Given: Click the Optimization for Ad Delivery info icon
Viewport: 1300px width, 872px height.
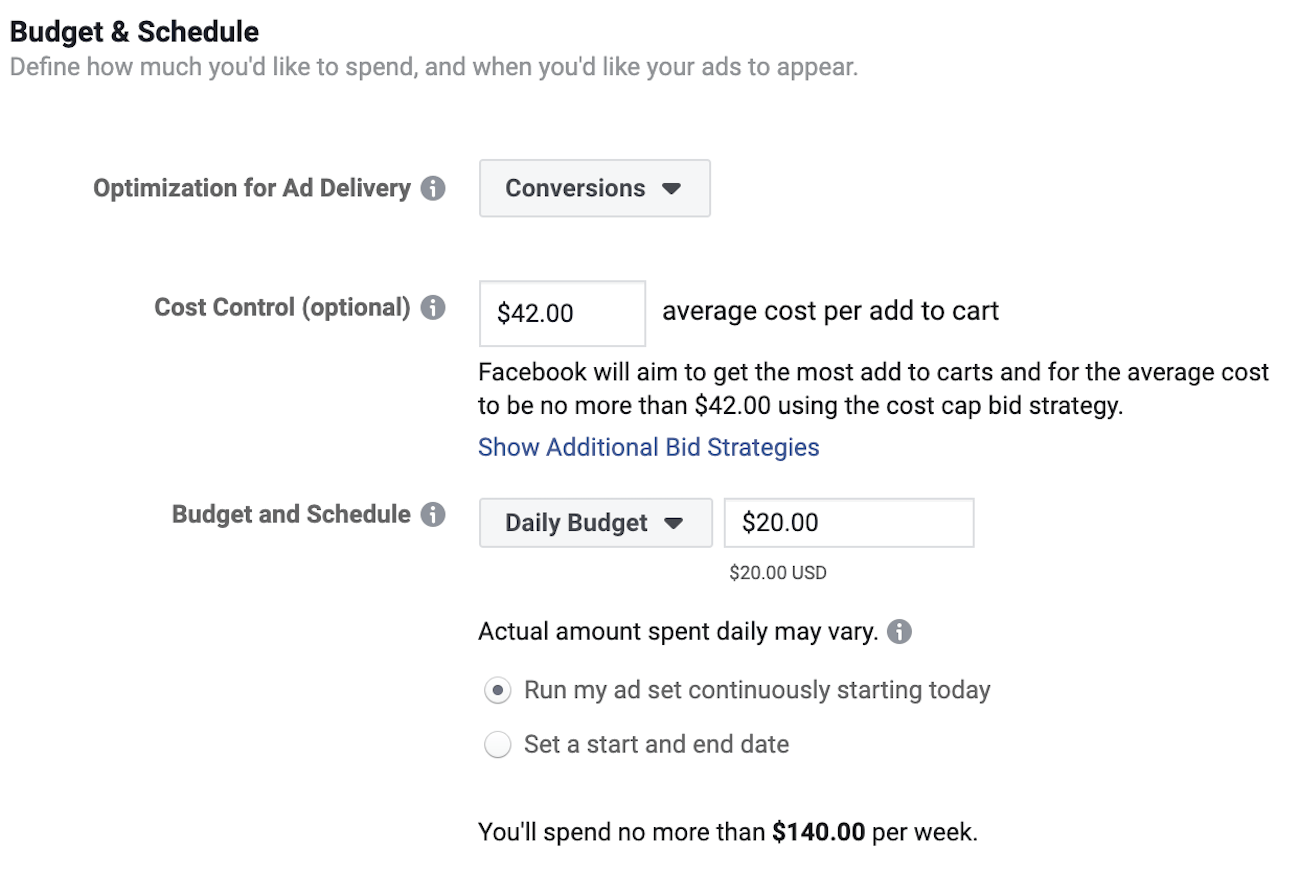Looking at the screenshot, I should [x=434, y=187].
